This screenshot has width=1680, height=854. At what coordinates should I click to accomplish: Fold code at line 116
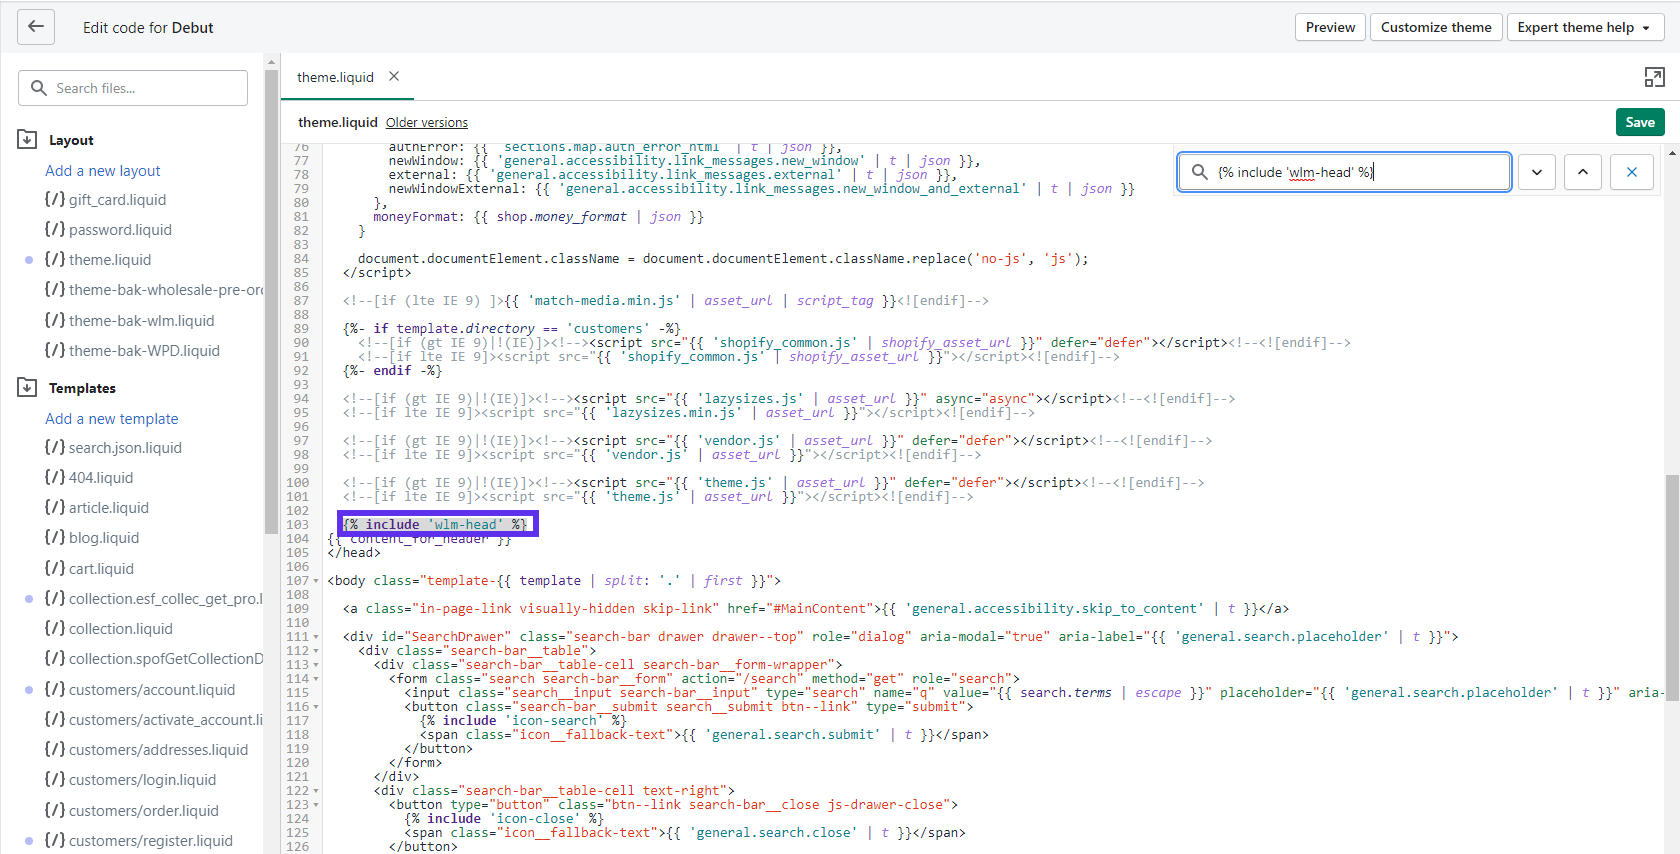[x=316, y=707]
